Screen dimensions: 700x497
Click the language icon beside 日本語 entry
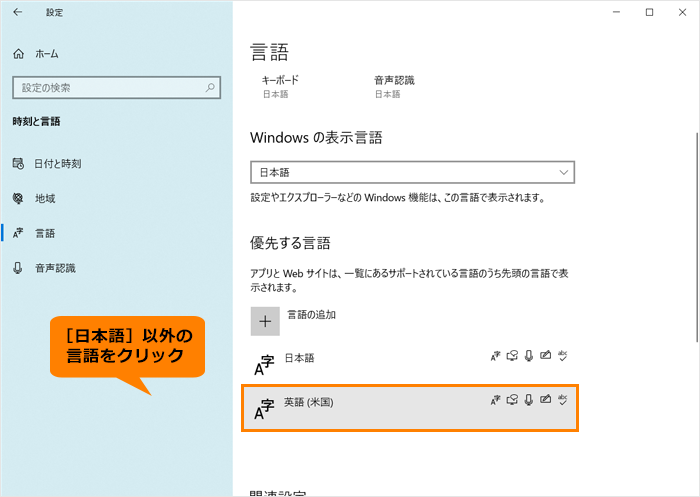(264, 365)
